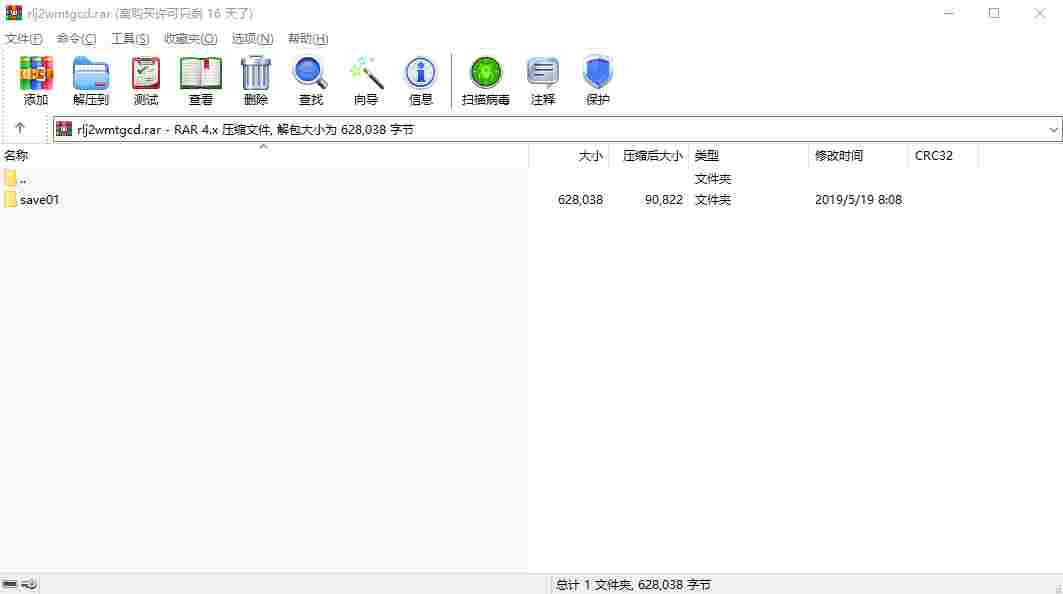Click the parent '..' folder icon
Viewport: 1063px width, 594px height.
coord(10,178)
